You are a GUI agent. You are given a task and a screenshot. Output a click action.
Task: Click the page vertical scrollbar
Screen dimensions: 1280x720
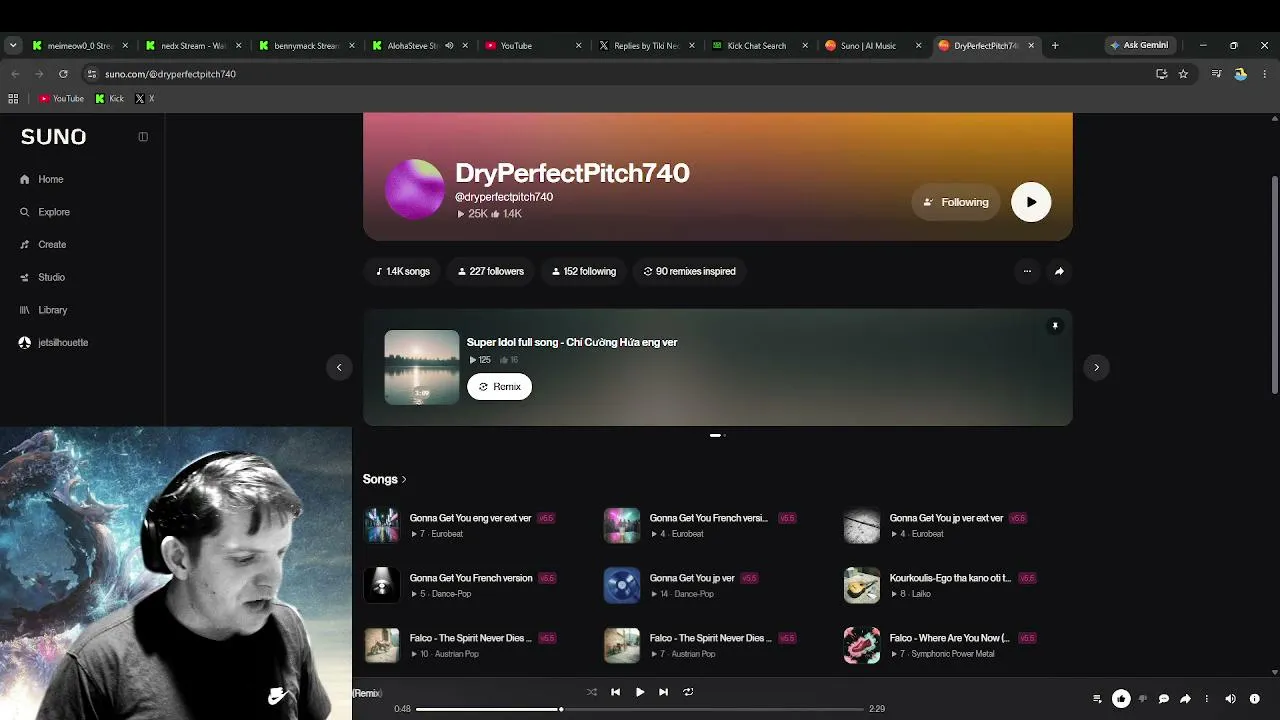click(1274, 285)
